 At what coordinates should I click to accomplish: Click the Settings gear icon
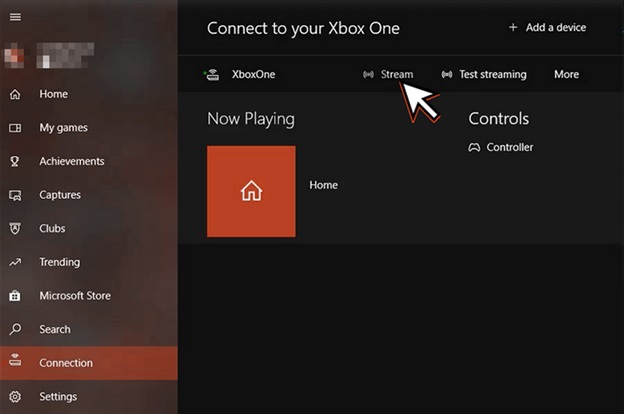(x=15, y=396)
